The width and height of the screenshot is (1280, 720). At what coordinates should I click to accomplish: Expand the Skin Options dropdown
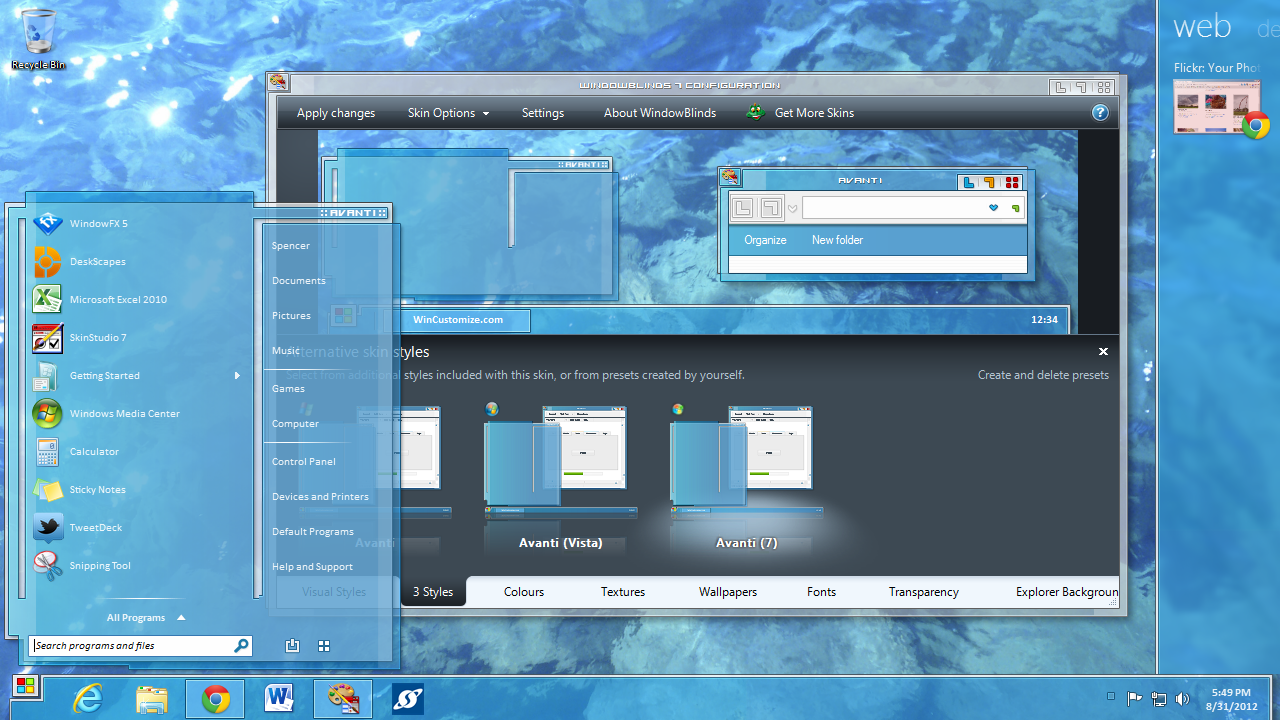click(x=448, y=113)
